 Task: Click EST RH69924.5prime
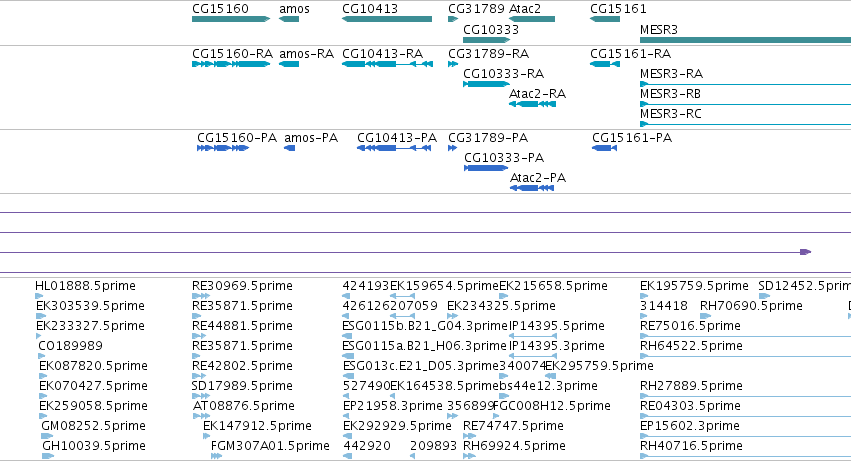[515, 447]
